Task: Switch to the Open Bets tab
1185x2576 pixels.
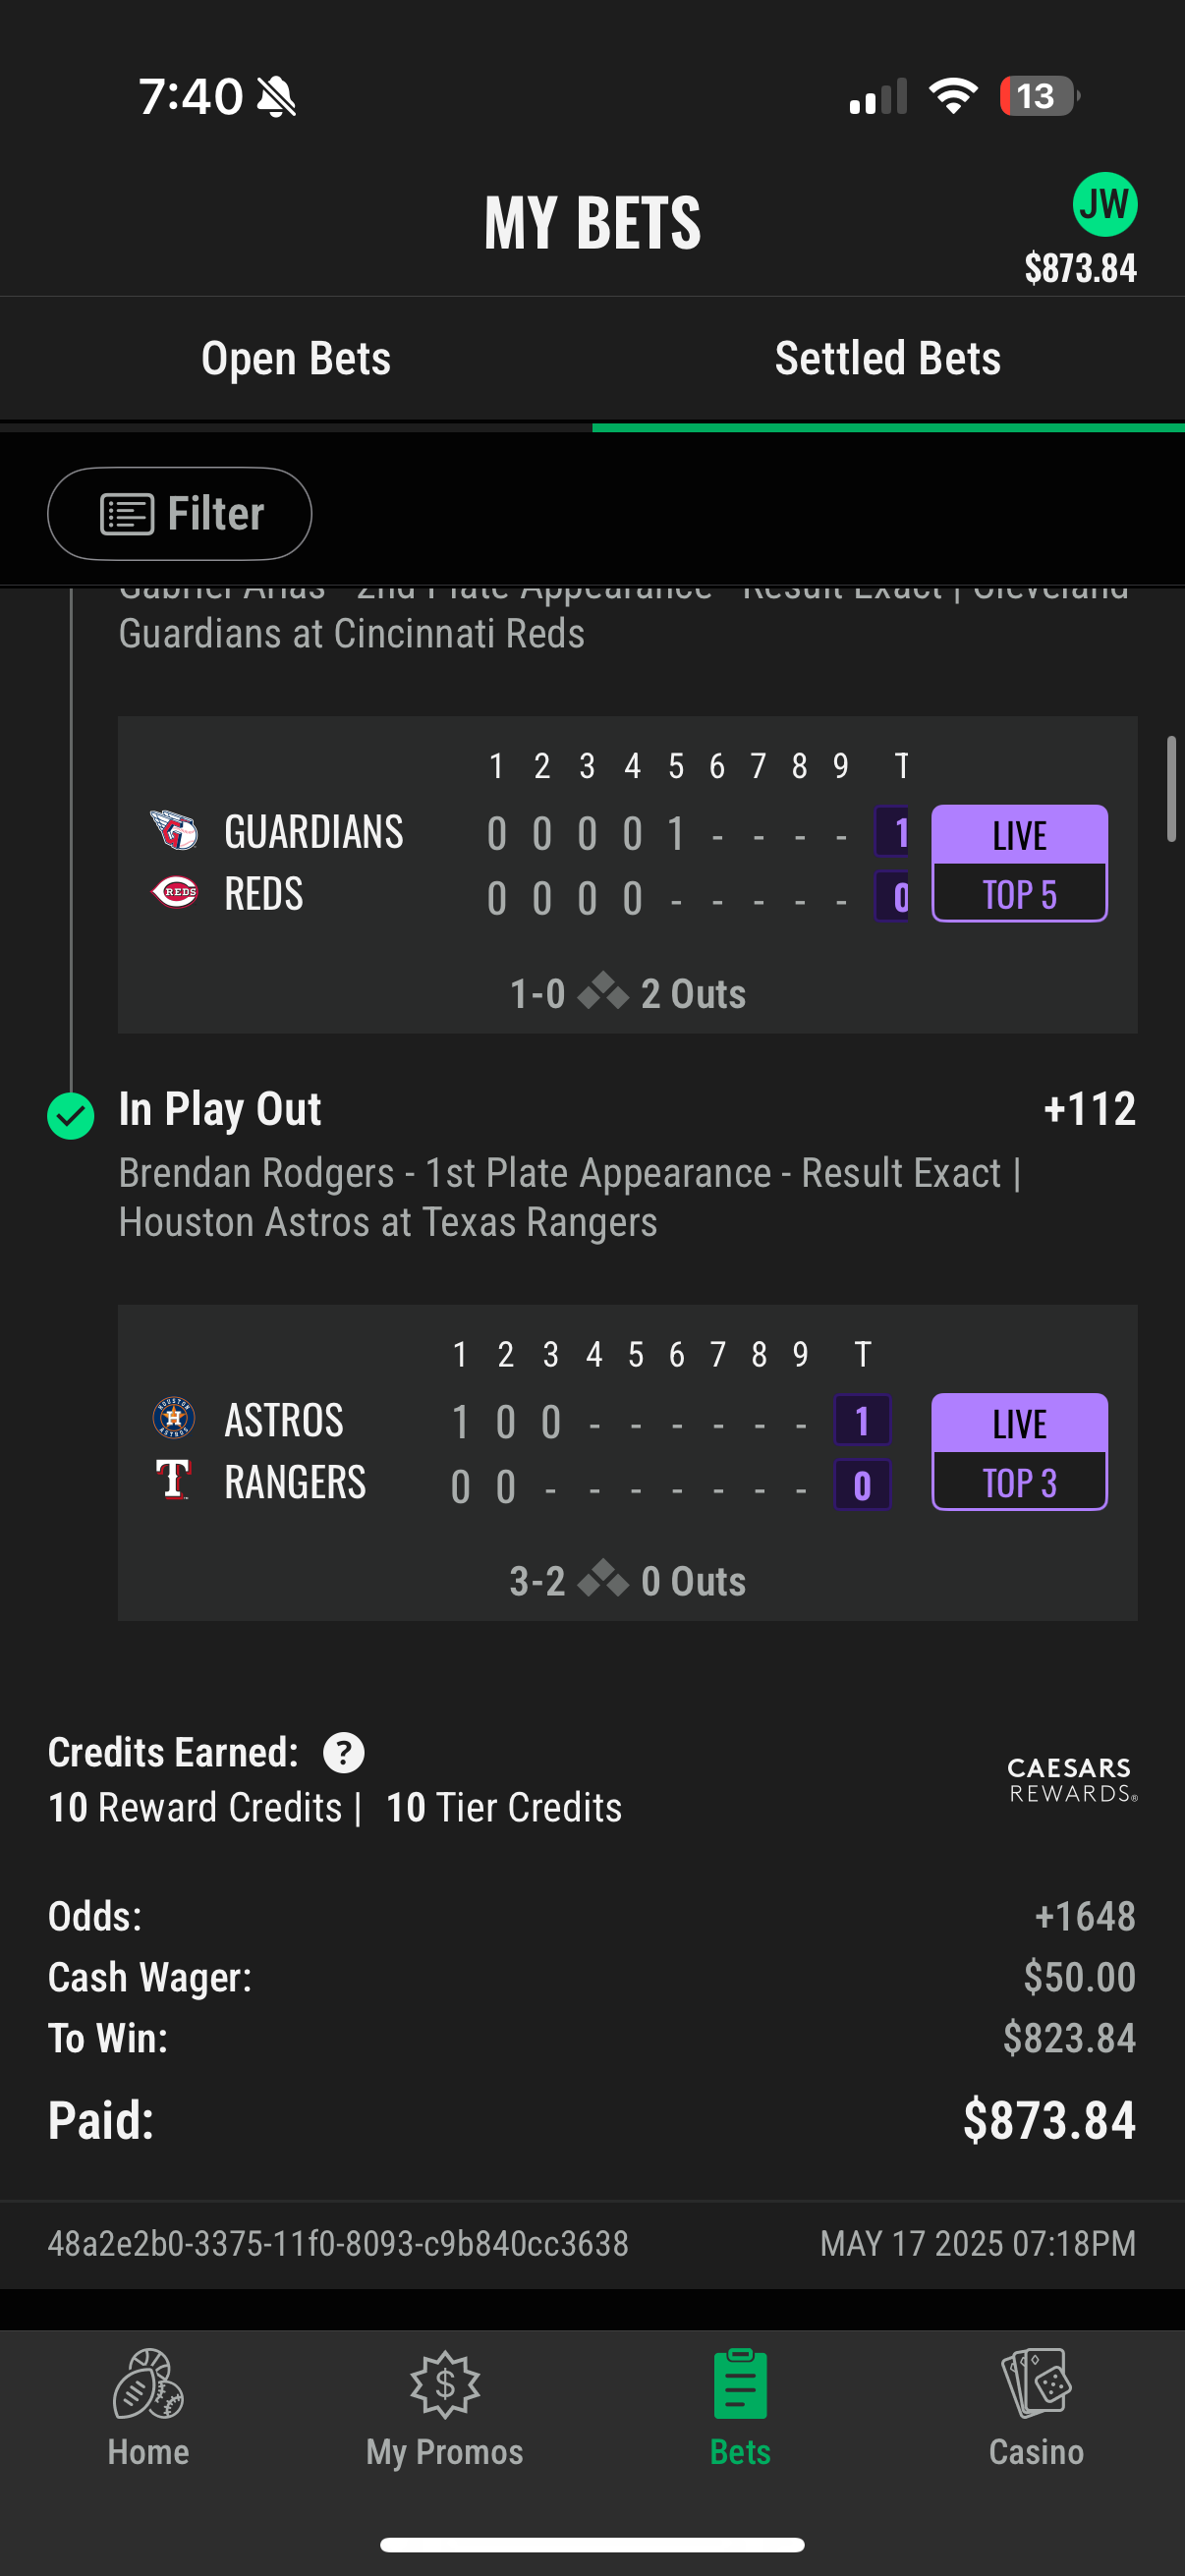Action: click(296, 358)
